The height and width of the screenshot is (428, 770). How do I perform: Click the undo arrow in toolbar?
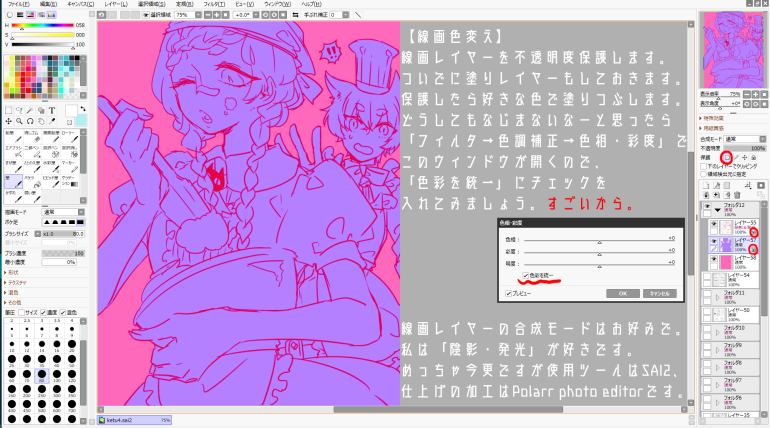(x=102, y=15)
